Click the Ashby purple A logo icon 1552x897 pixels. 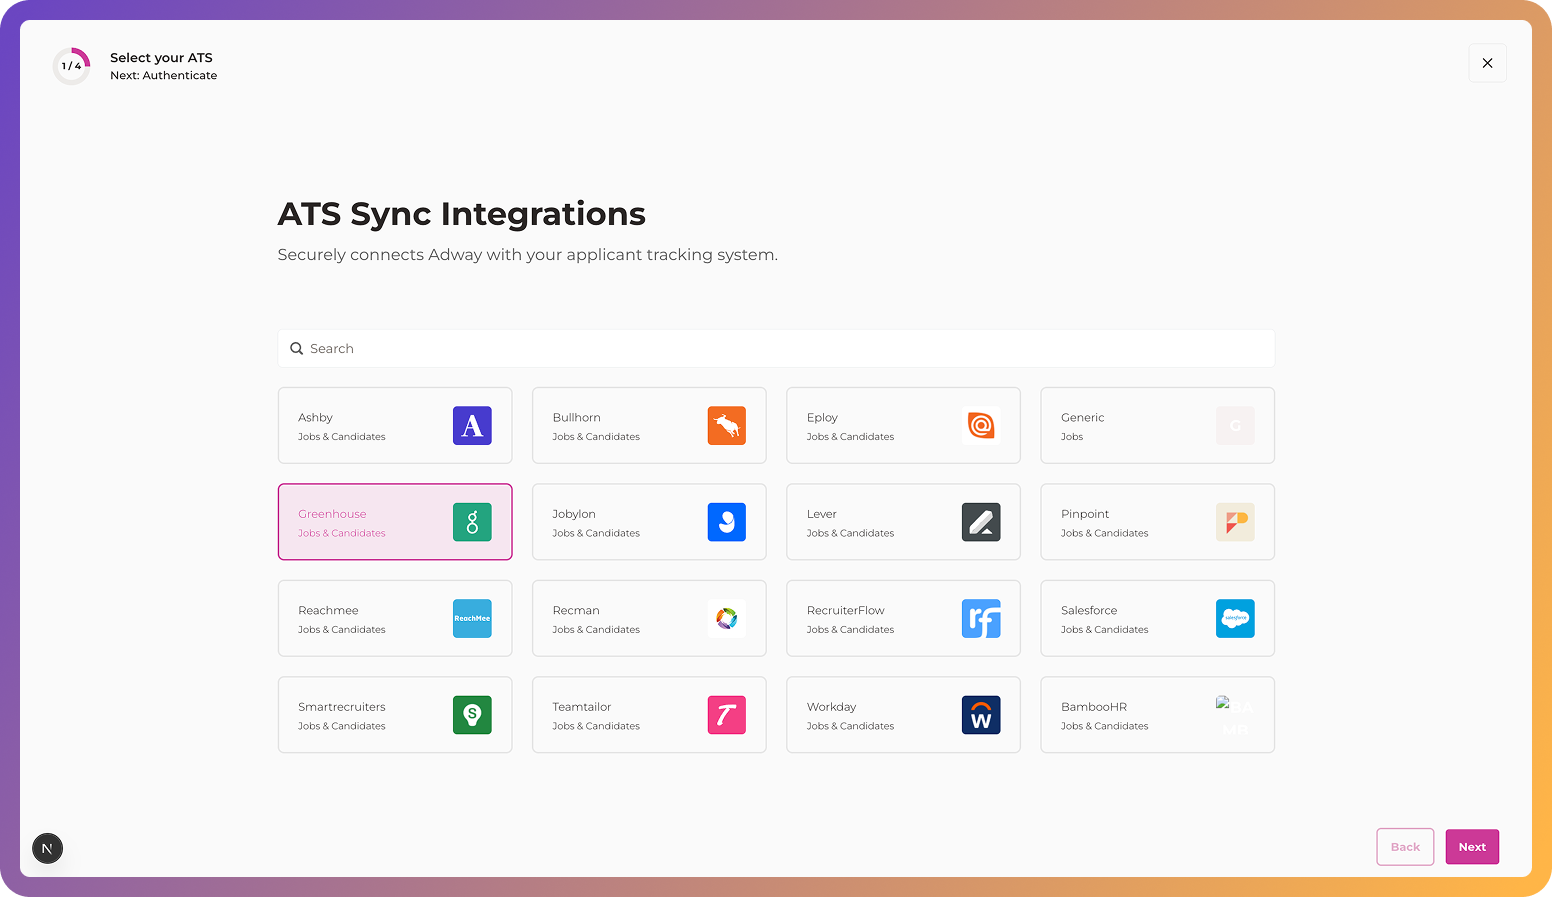[x=472, y=425]
